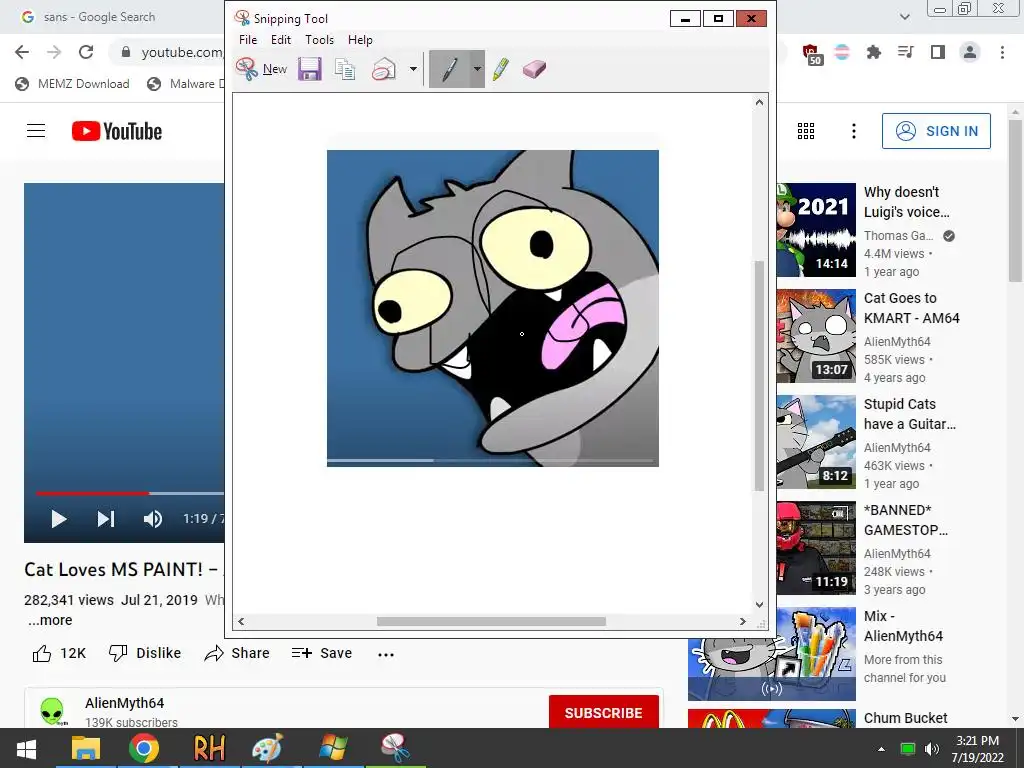
Task: Go back in Chrome browser
Action: (x=22, y=52)
